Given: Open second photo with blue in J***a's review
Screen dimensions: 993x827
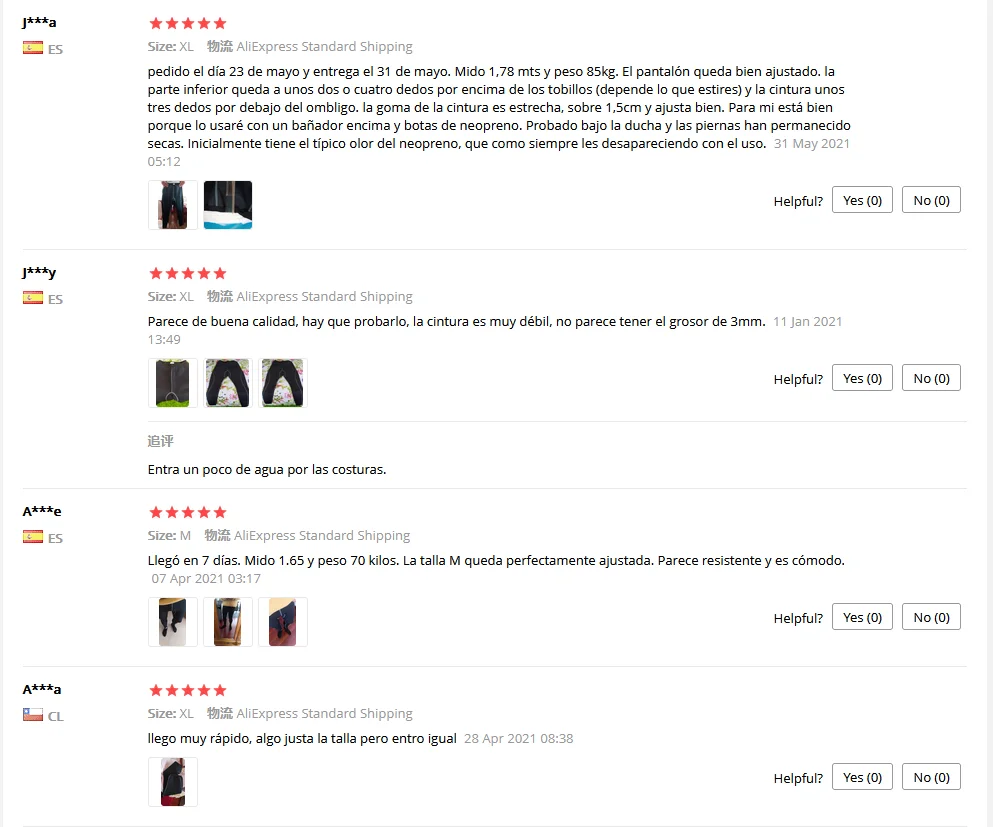Looking at the screenshot, I should tap(228, 205).
